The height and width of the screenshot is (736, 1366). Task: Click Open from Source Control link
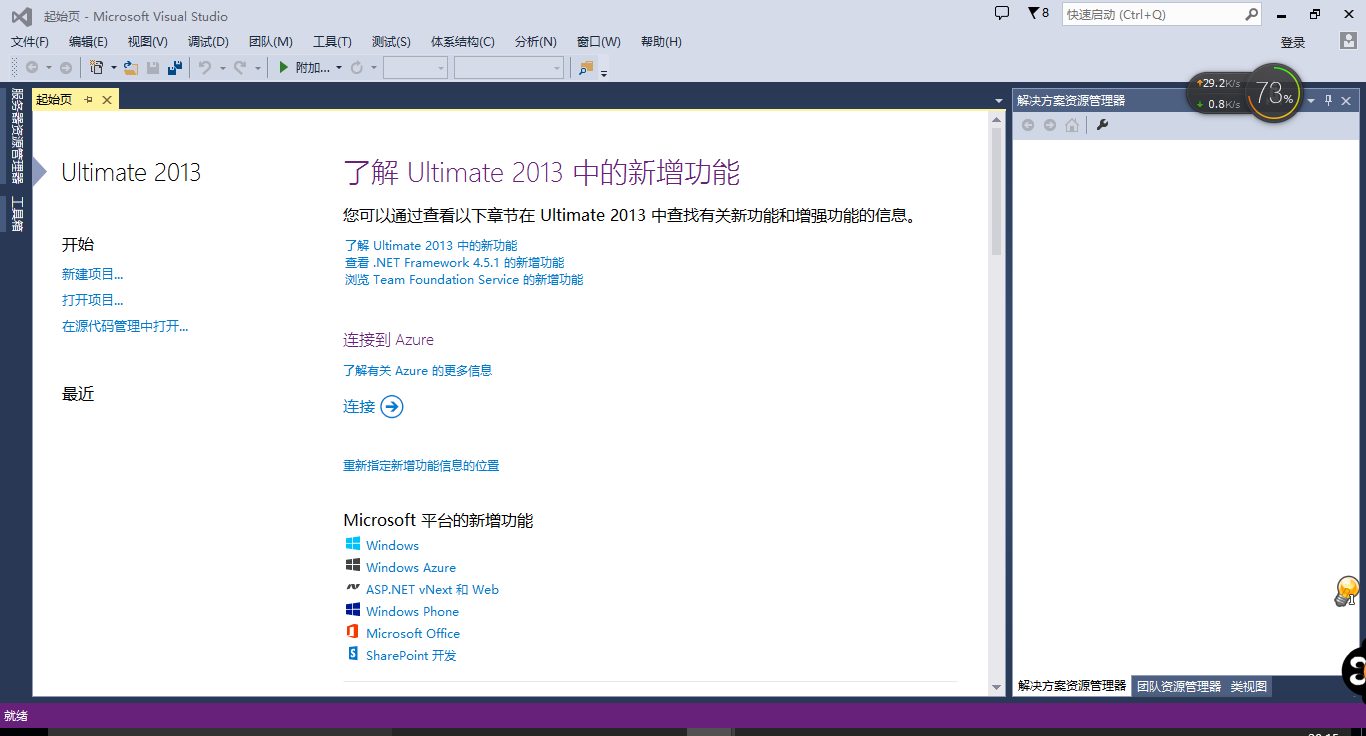[x=125, y=326]
